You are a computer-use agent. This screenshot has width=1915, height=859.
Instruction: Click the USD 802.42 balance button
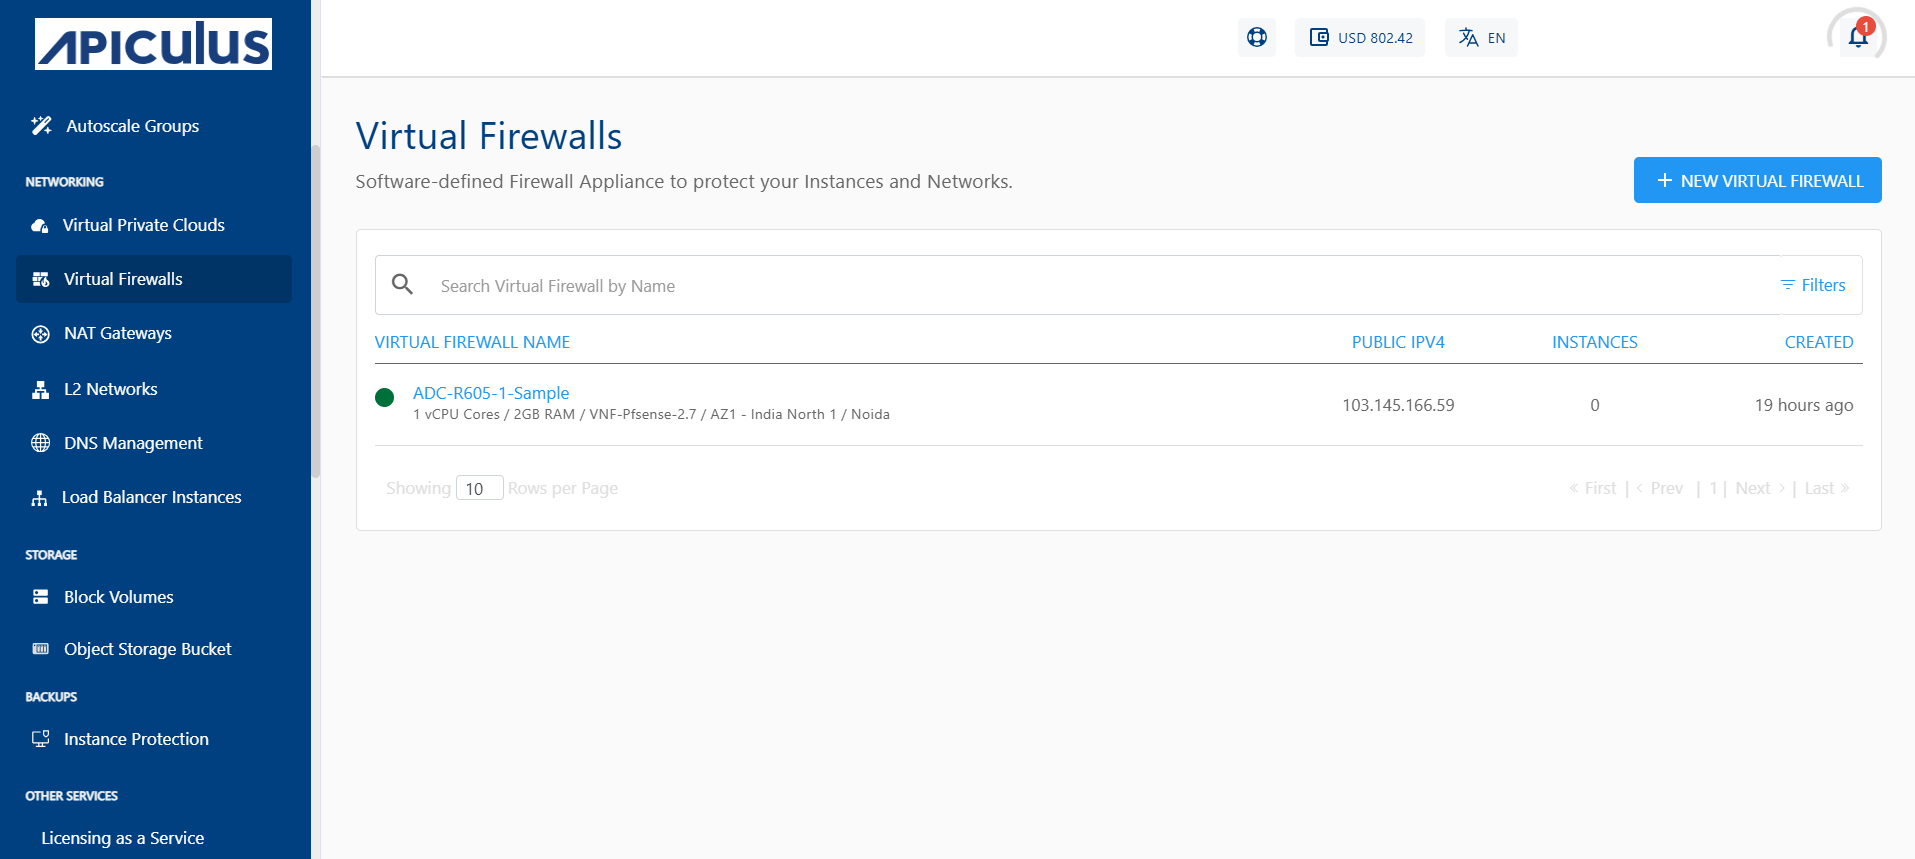pos(1360,37)
